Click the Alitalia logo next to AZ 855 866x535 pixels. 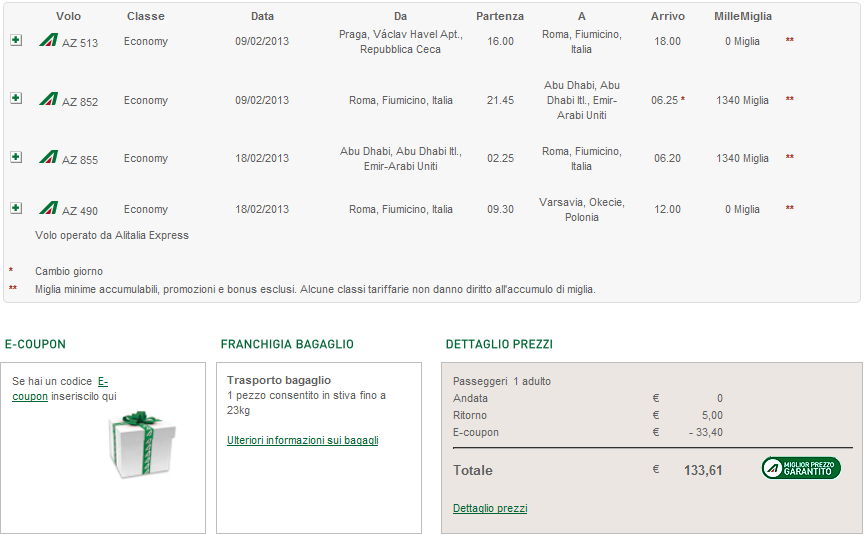(49, 157)
